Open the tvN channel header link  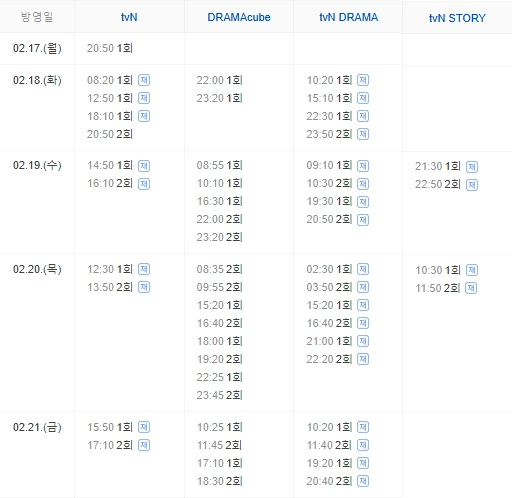pos(129,17)
